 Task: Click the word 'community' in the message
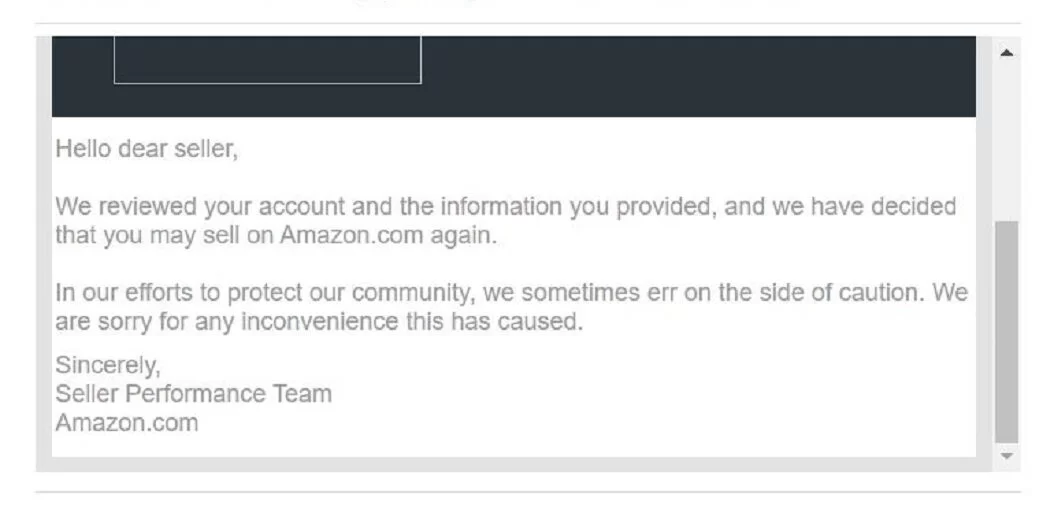point(410,293)
